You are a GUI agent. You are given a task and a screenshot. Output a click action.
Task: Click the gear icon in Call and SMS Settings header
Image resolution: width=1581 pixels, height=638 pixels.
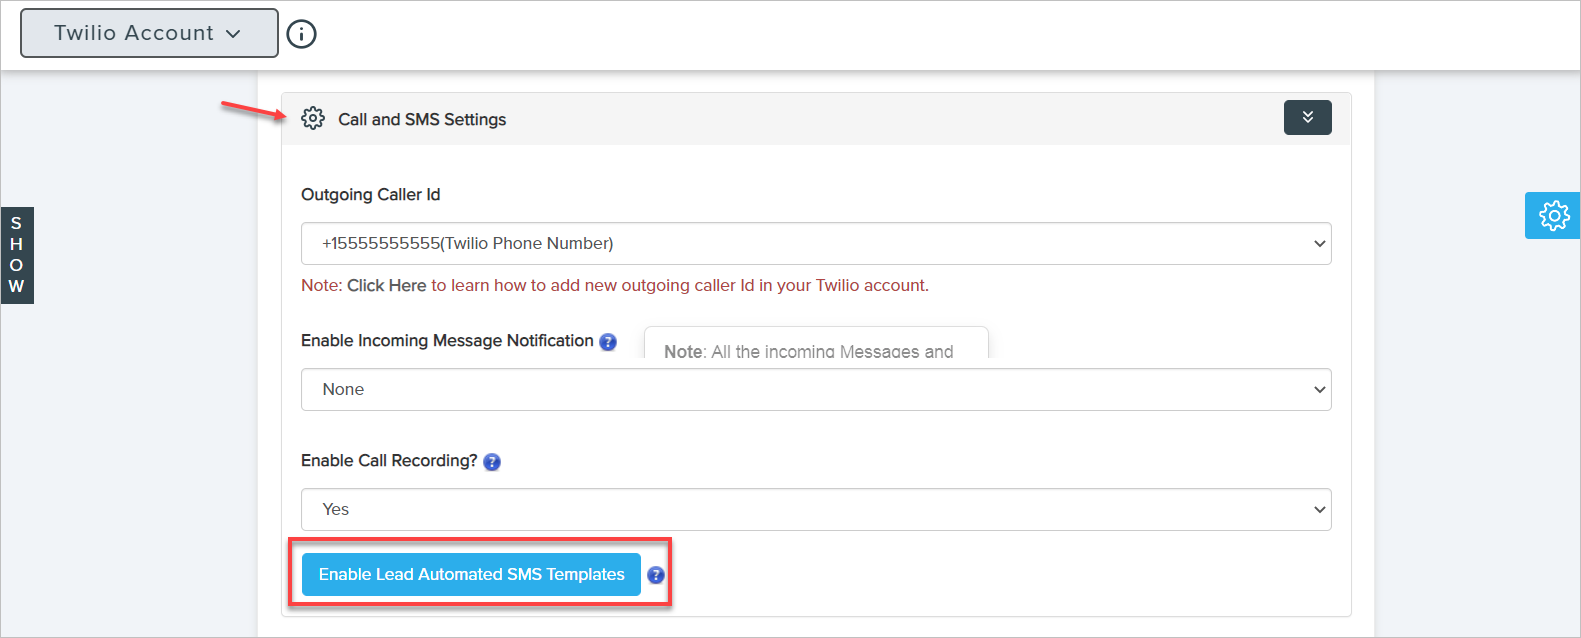pos(313,118)
